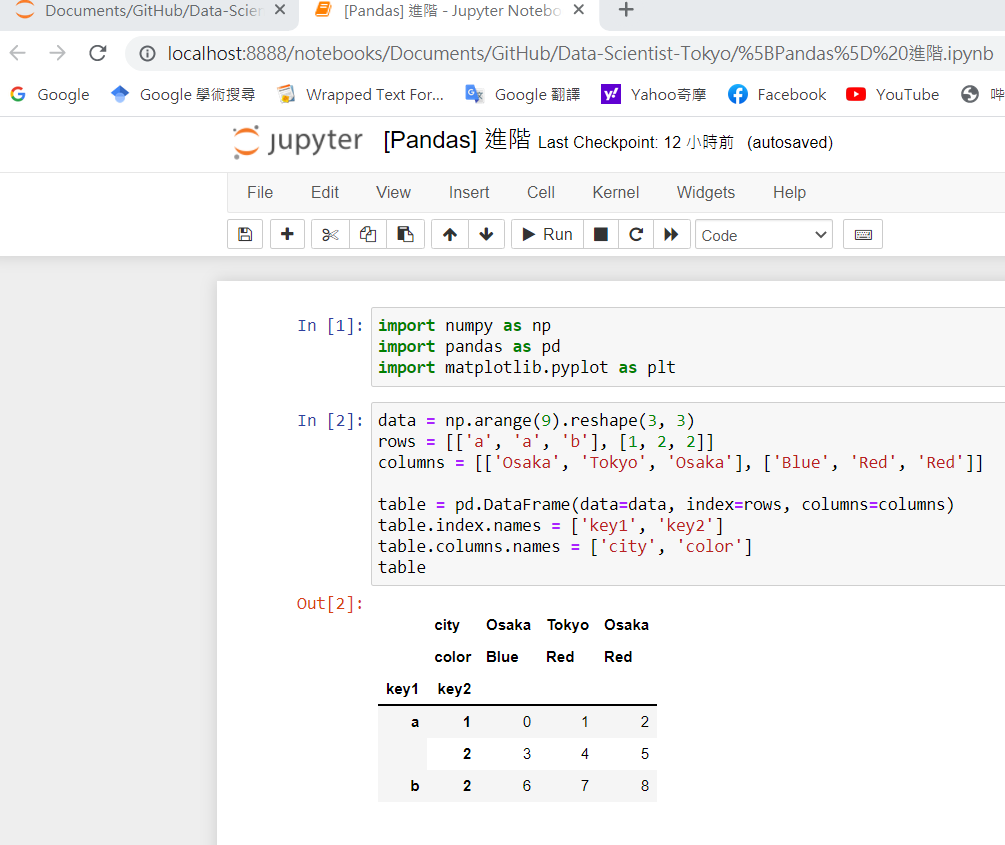Save the notebook via the save icon
Image resolution: width=1005 pixels, height=845 pixels.
(244, 233)
